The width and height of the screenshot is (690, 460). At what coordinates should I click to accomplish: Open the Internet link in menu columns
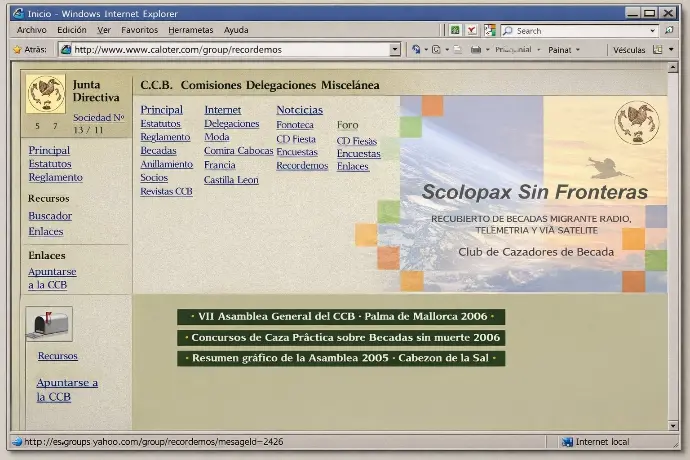pos(223,110)
